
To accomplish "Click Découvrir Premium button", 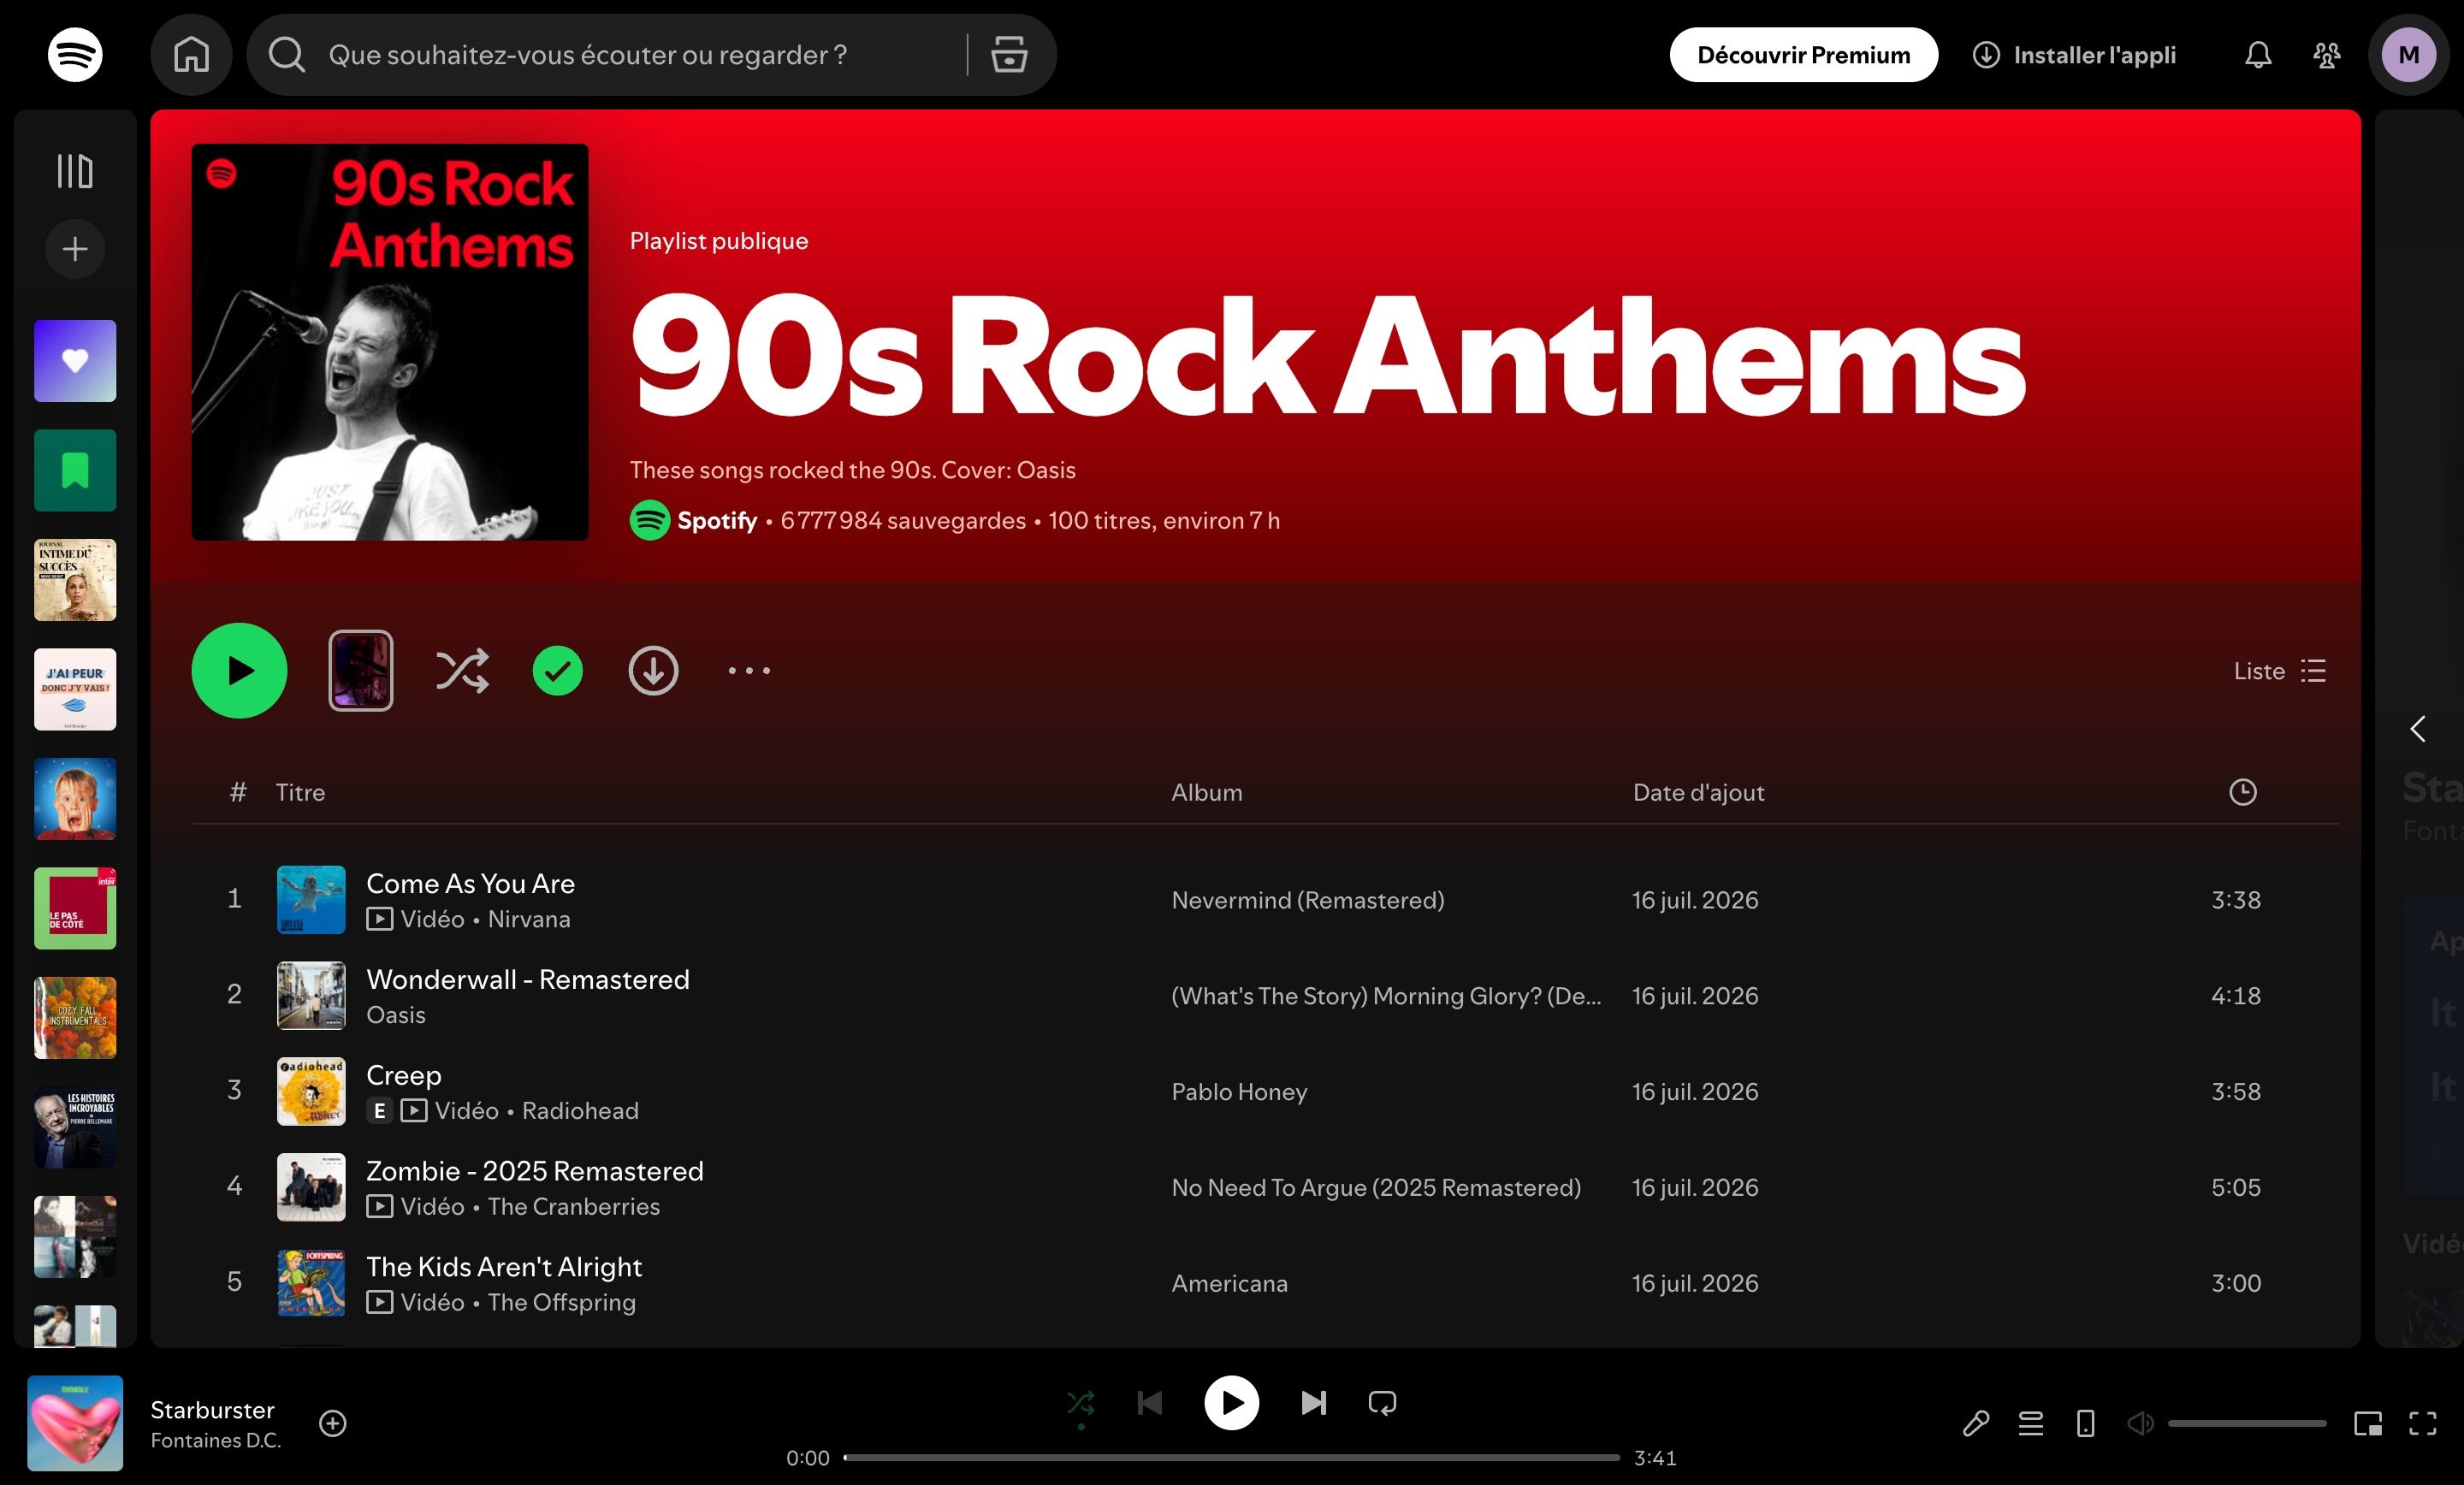I will coord(1803,55).
